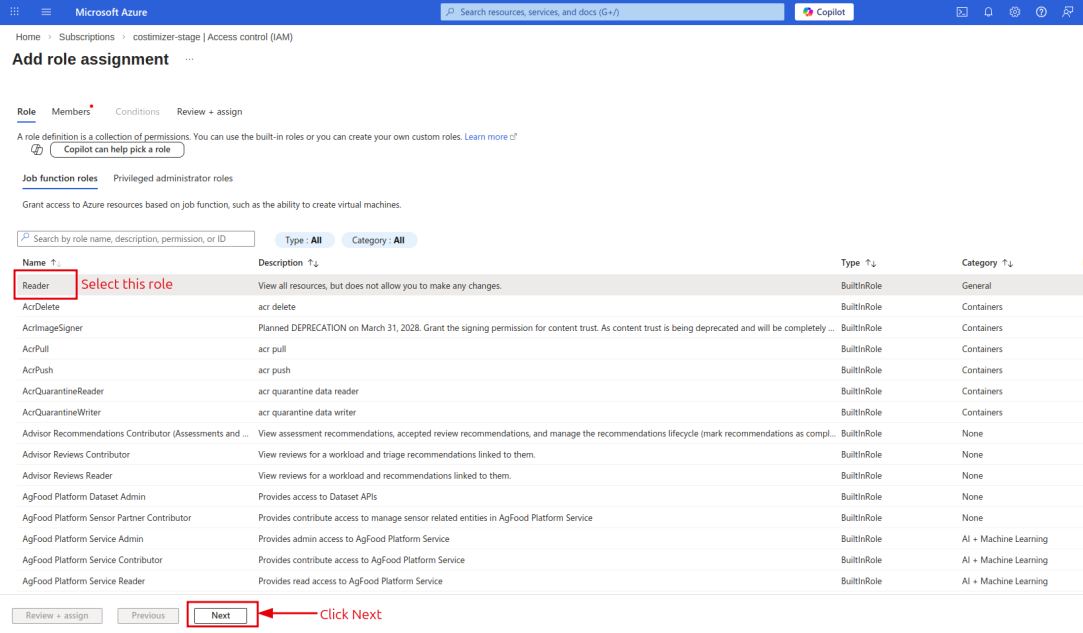Select Advisor Reviews Contributor role
Screen dimensions: 1083x633
tap(76, 454)
